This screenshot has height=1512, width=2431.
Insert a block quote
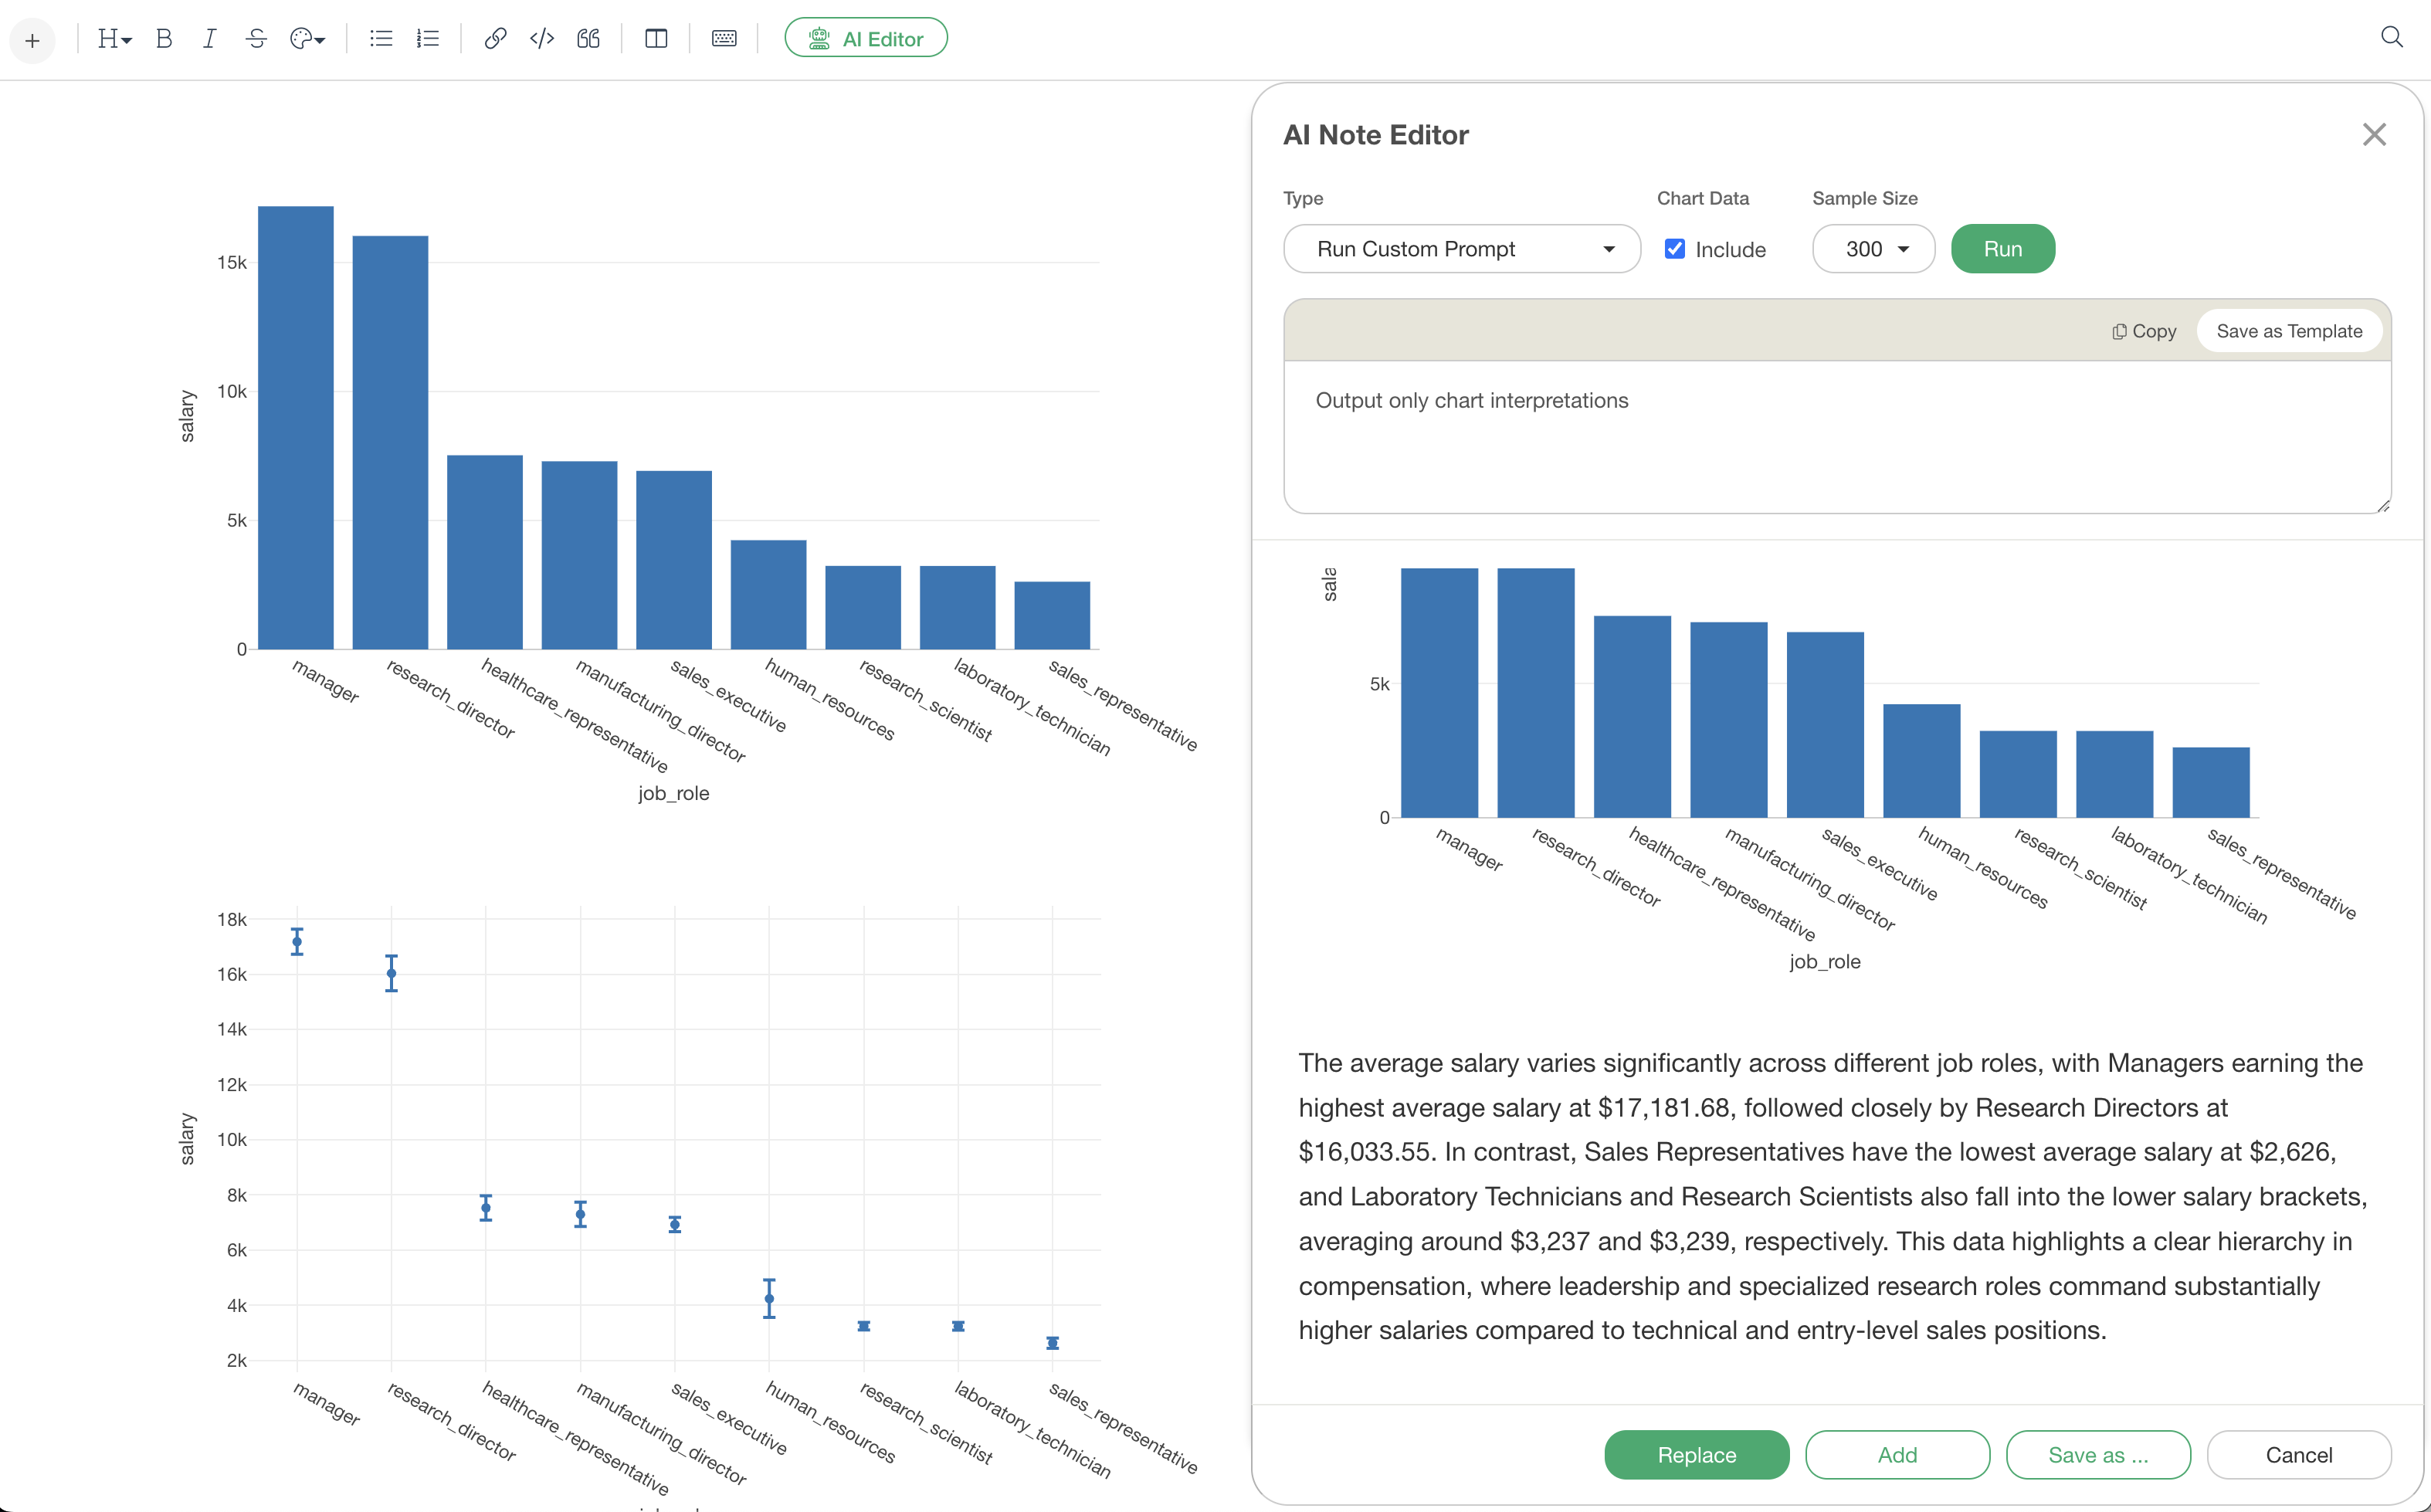(x=589, y=39)
